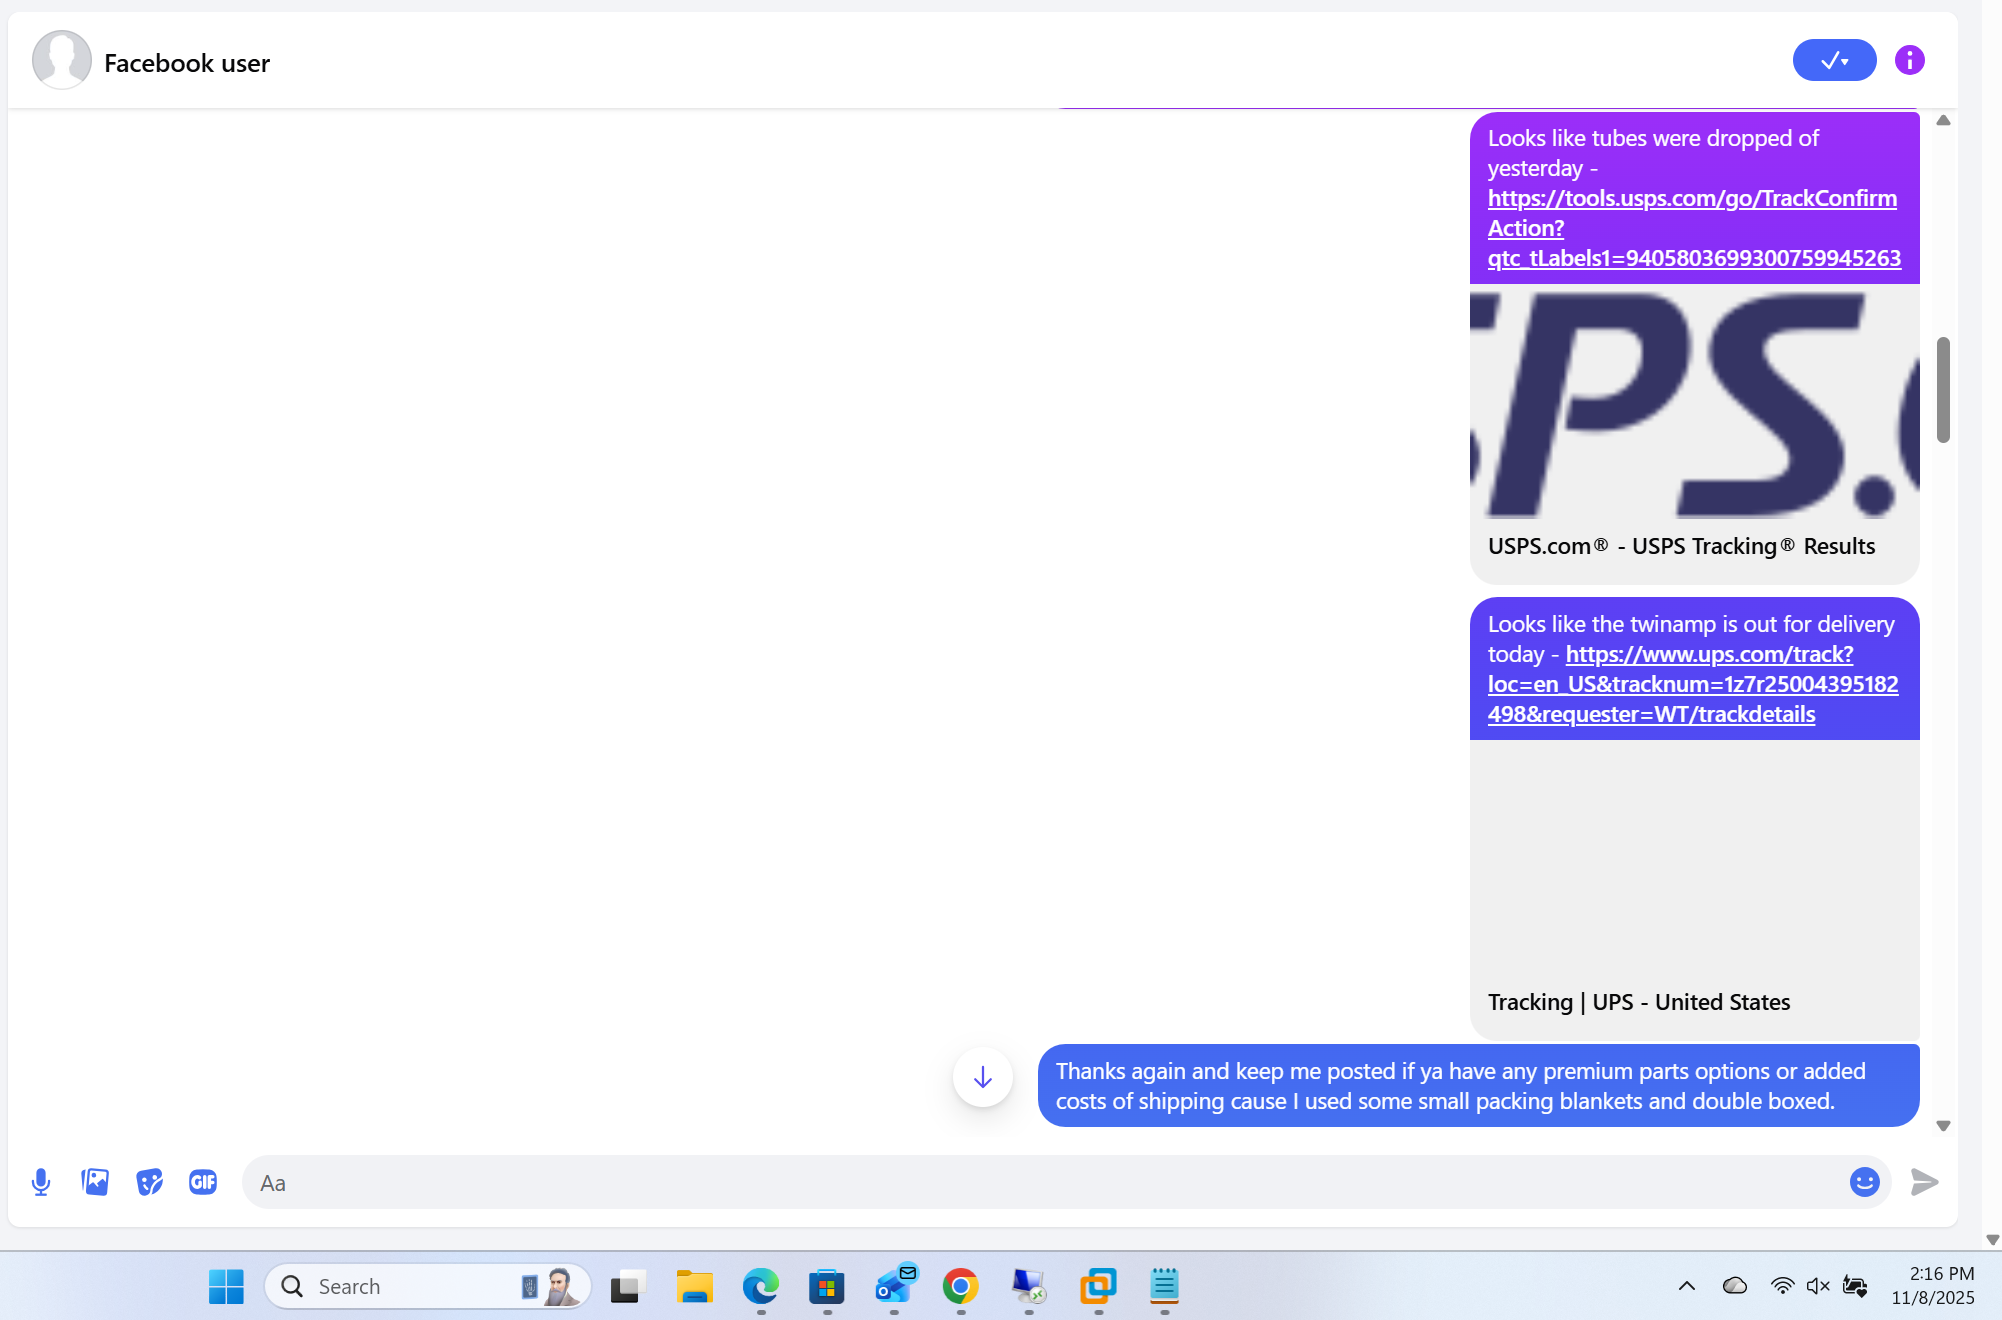Open the checkmark status dropdown

click(1834, 60)
